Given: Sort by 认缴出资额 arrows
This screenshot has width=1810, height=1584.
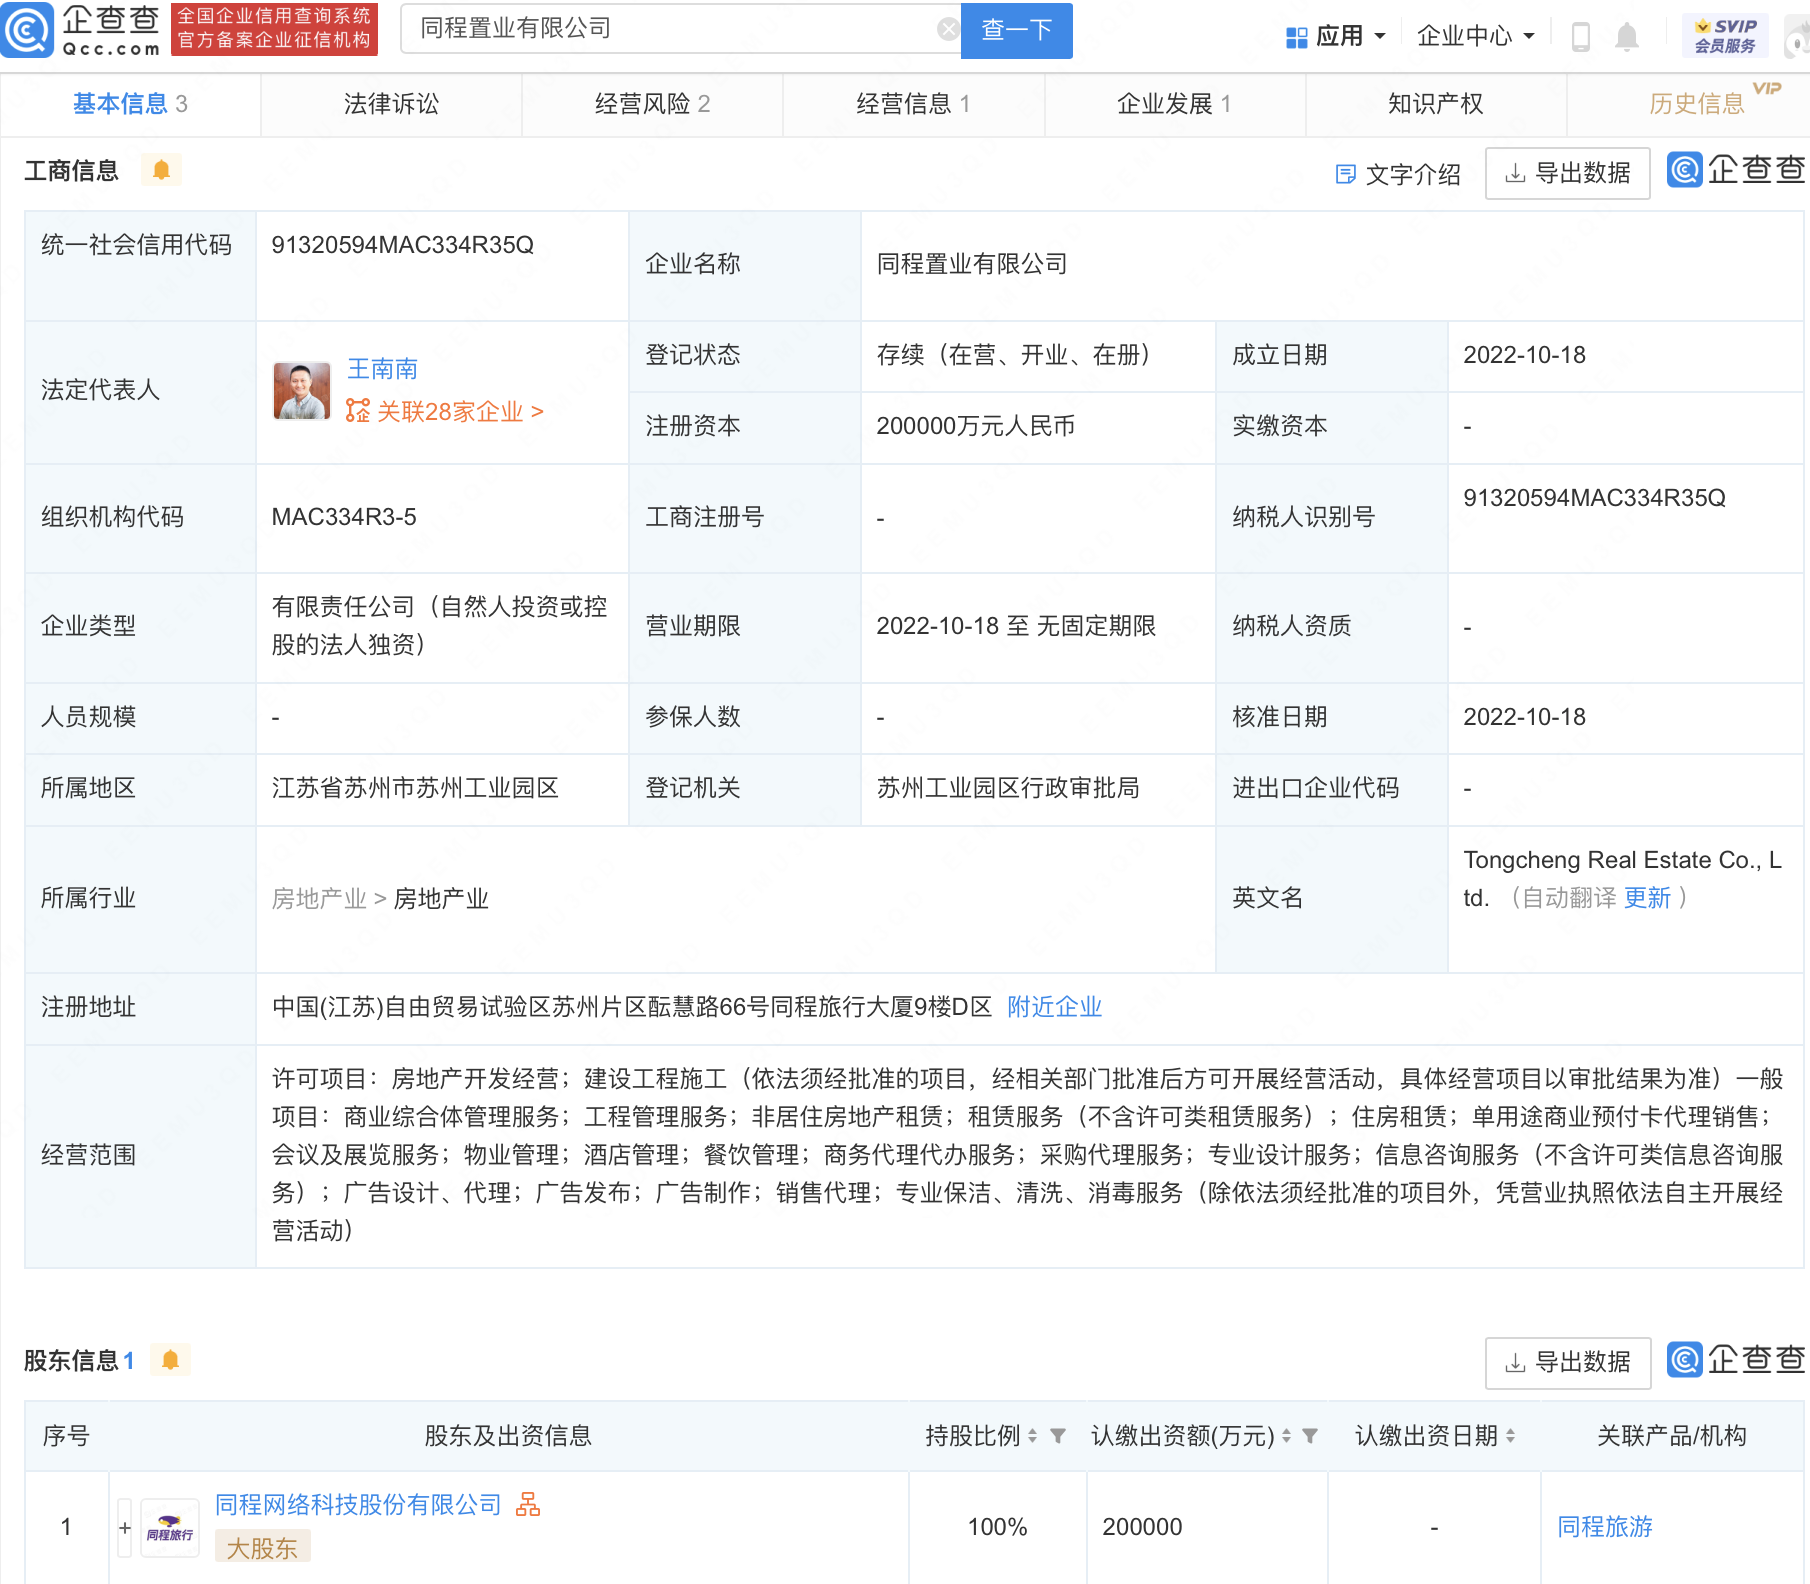Looking at the screenshot, I should click(x=1286, y=1436).
